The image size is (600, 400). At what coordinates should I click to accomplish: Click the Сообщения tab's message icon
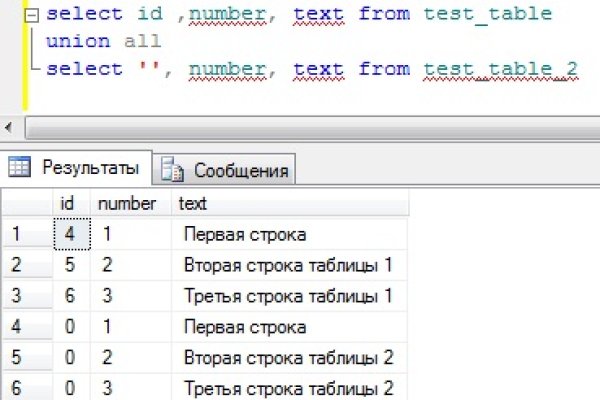pyautogui.click(x=173, y=170)
